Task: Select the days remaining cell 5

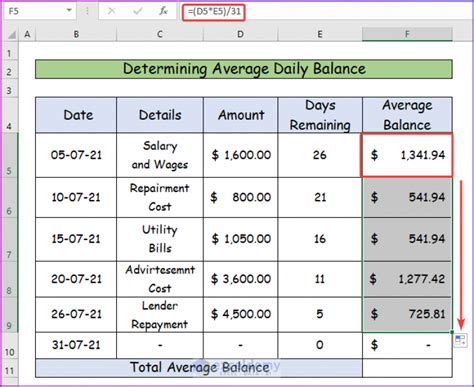Action: point(320,314)
